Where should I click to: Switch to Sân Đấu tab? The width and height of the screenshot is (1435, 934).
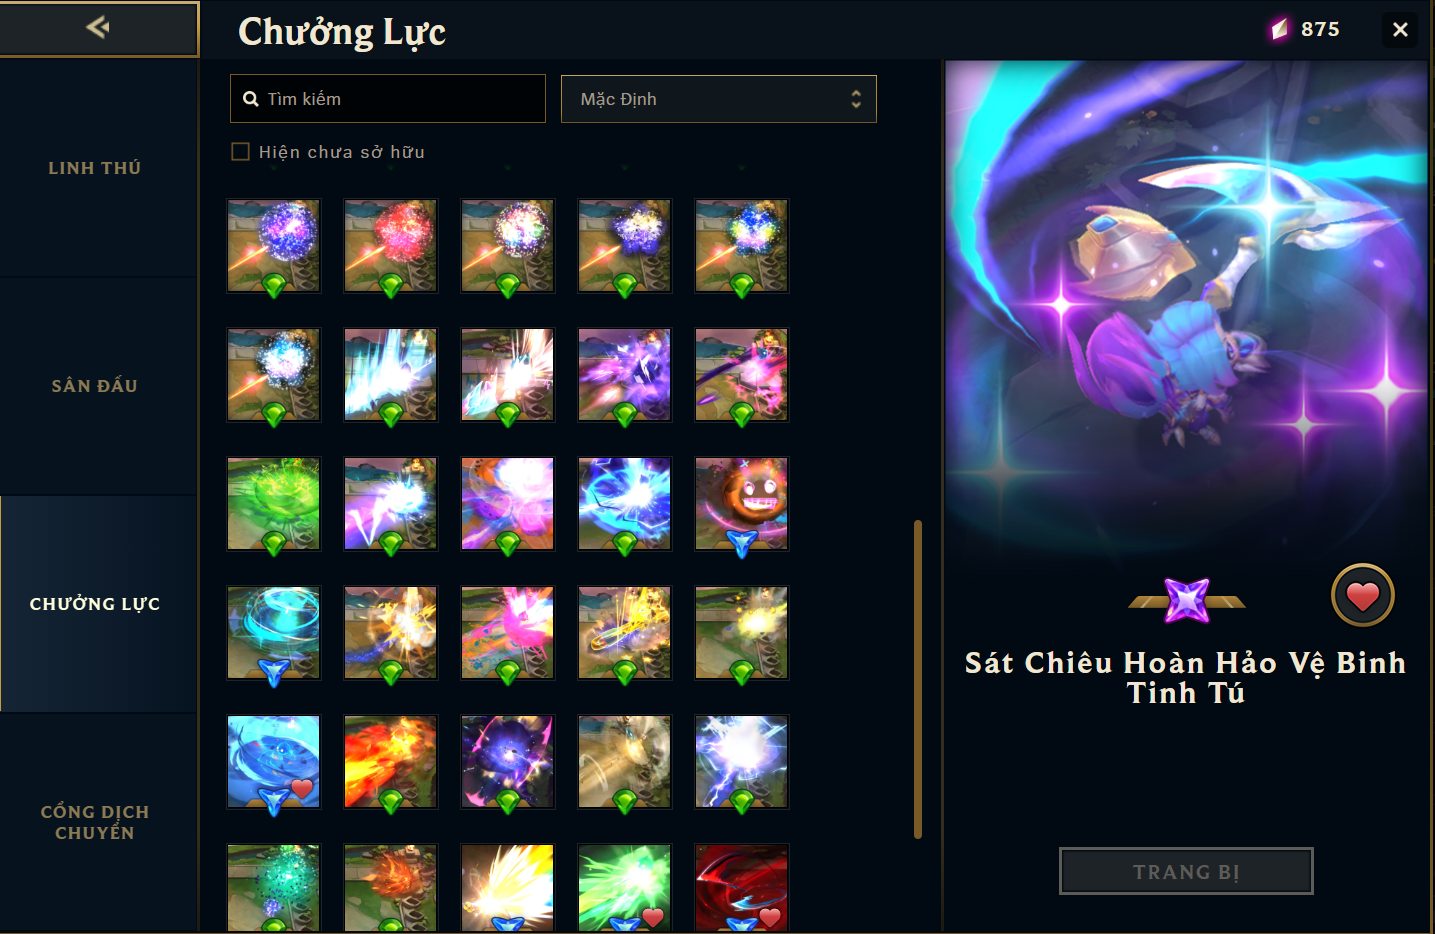pyautogui.click(x=95, y=386)
